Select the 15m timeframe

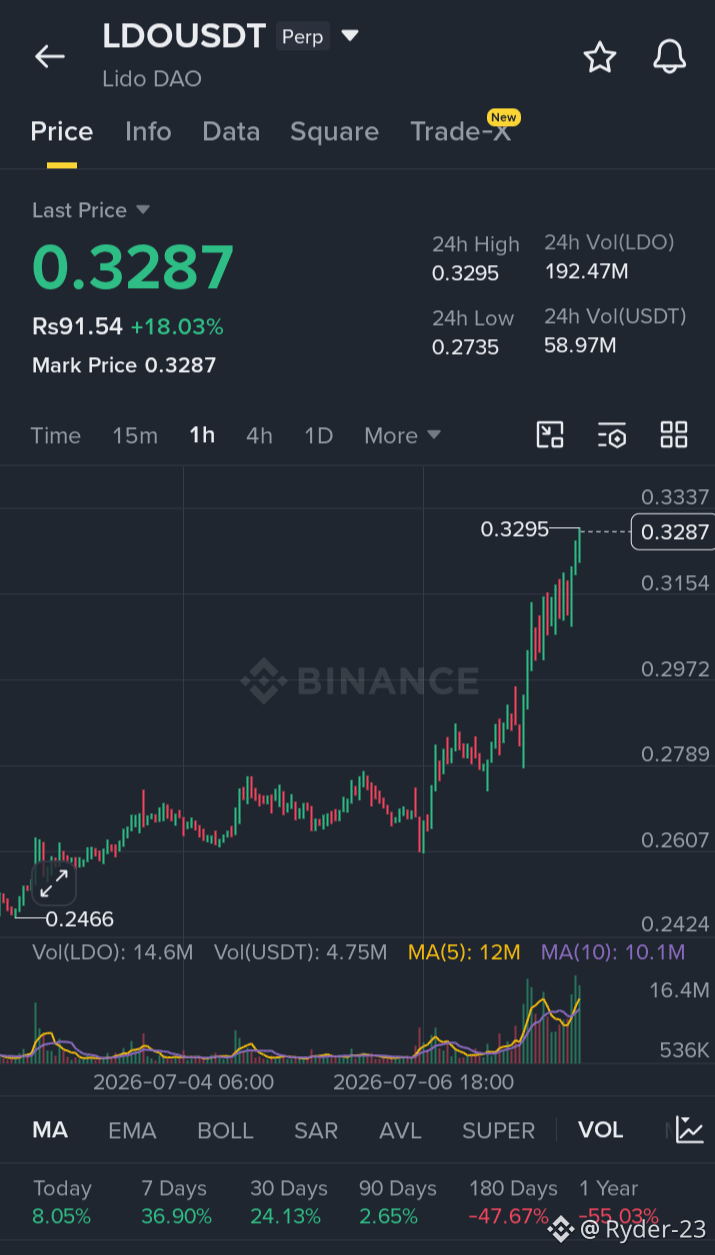coord(135,435)
